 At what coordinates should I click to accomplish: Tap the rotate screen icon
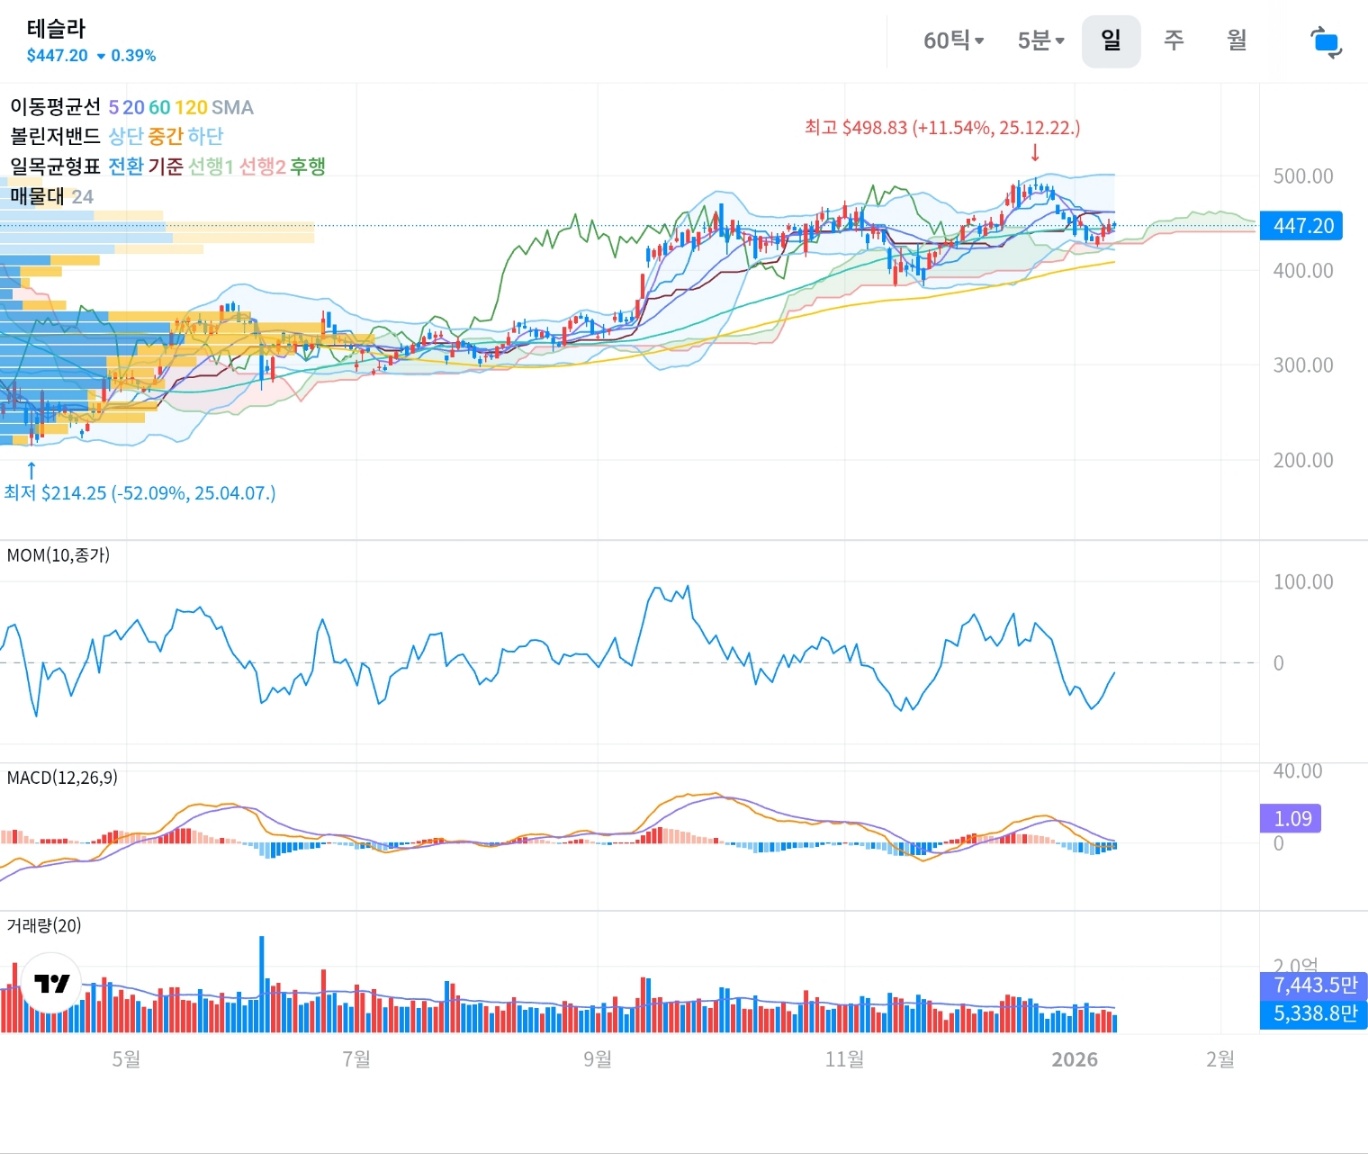coord(1326,42)
